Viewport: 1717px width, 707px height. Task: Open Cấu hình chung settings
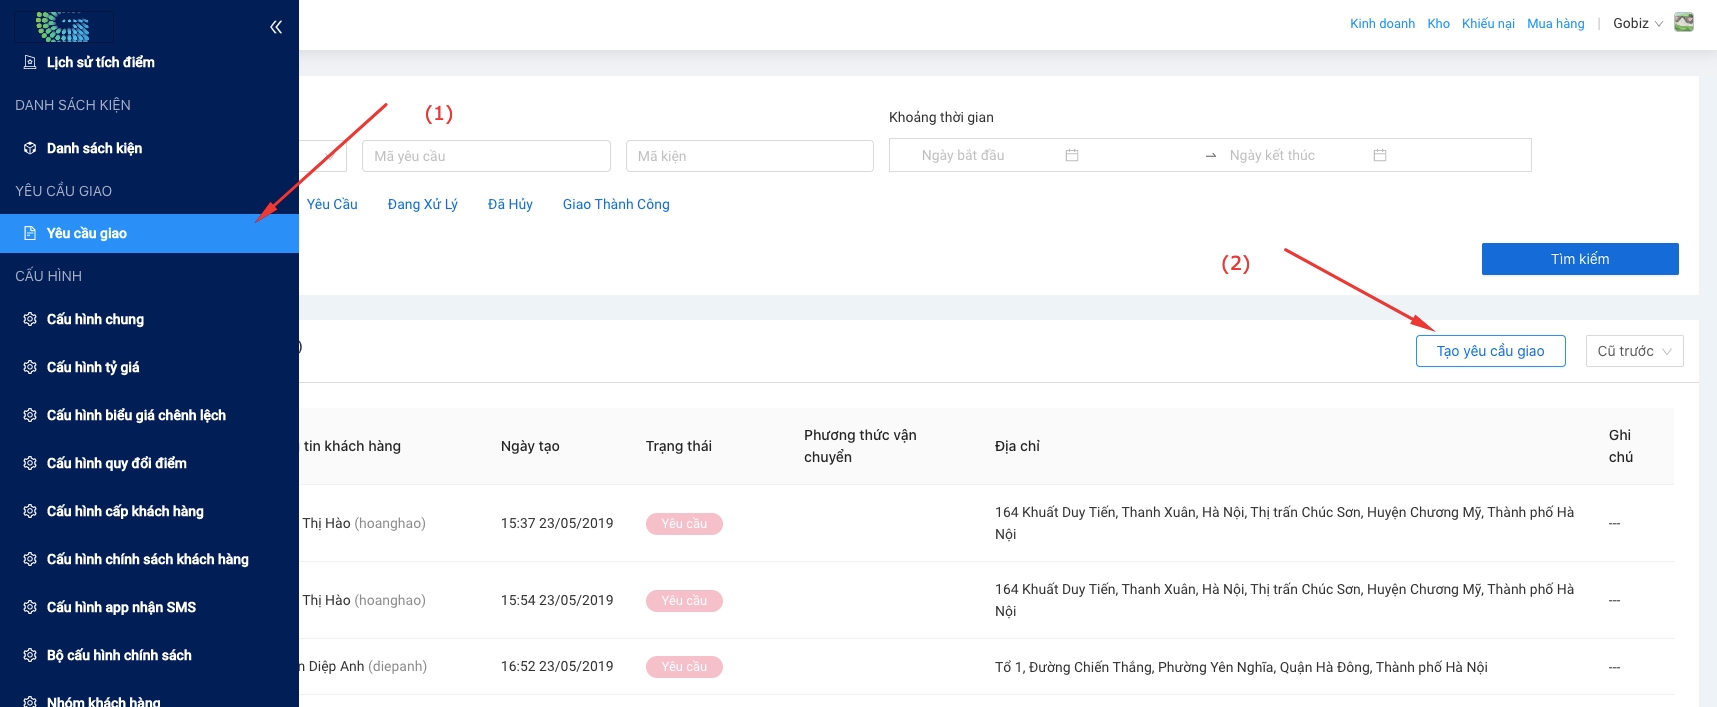(x=95, y=319)
